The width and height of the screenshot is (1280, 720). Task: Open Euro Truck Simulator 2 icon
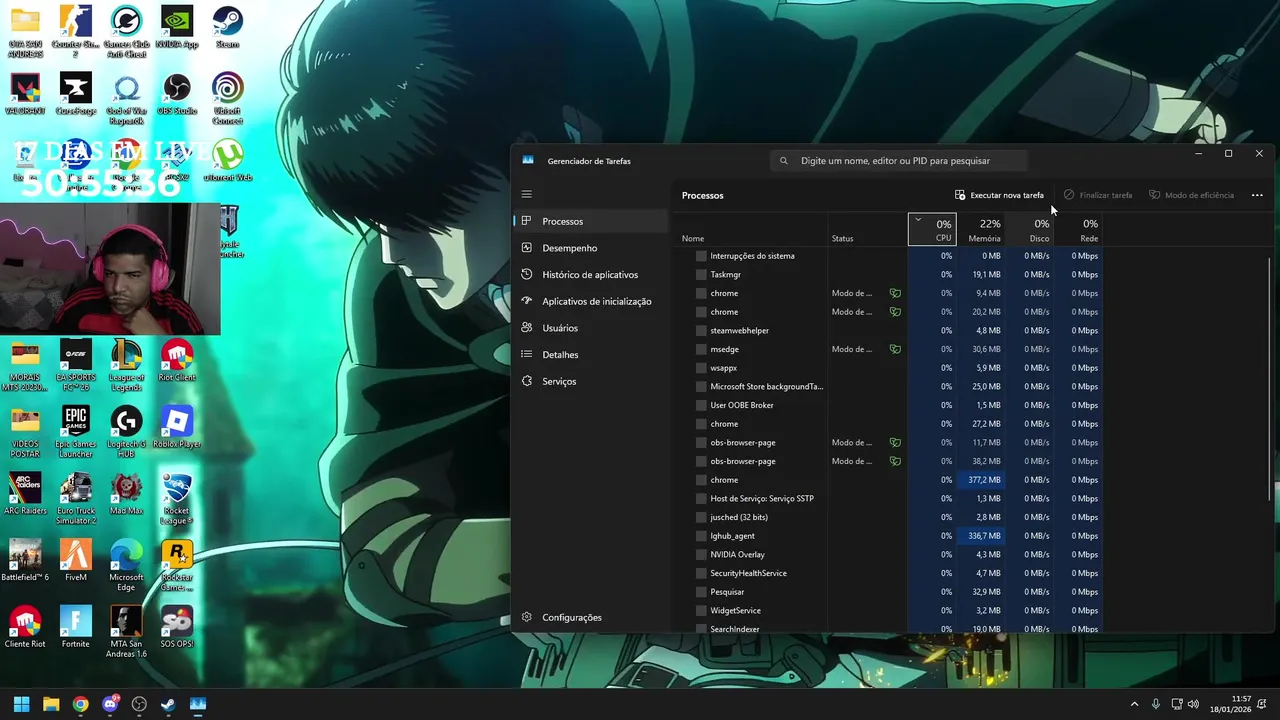pos(75,498)
